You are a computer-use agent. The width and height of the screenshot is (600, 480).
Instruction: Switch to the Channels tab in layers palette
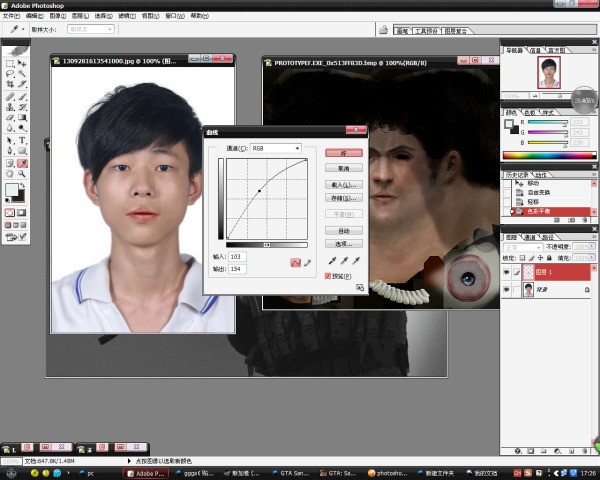532,237
